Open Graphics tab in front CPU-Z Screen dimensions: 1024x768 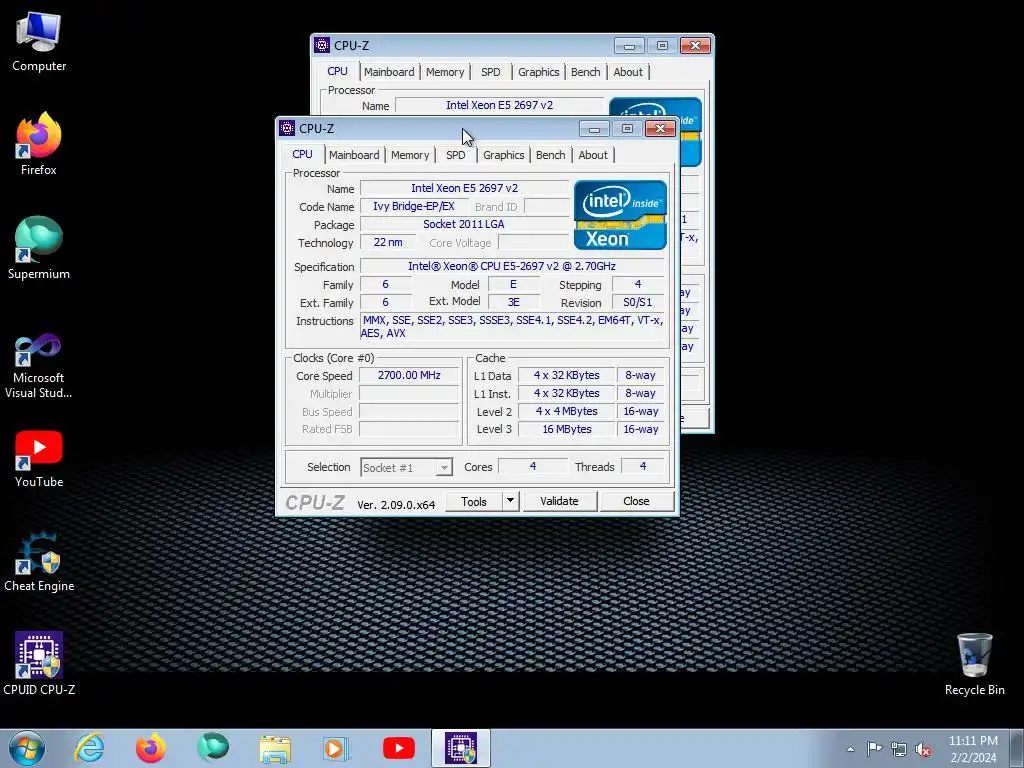point(504,155)
